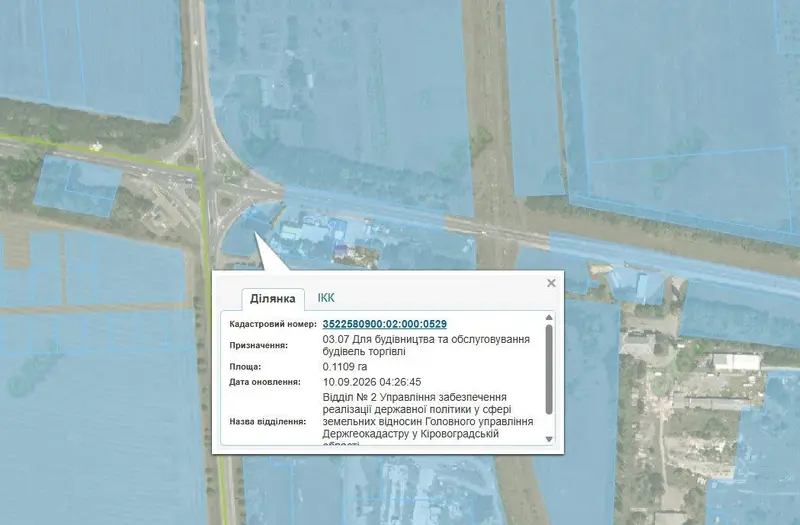Image resolution: width=800 pixels, height=525 pixels.
Task: Open cadastral number link 3522580900:02:000:0529
Action: 385,324
